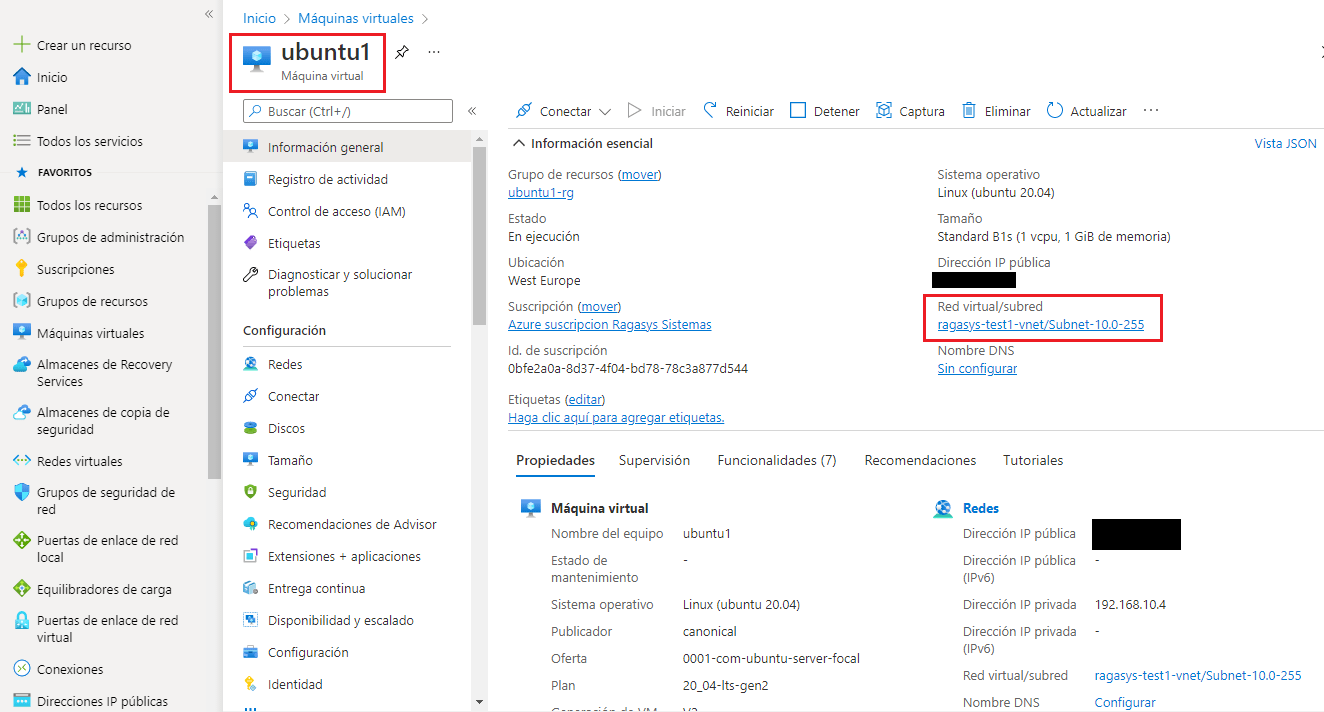Open Equilibradores de carga icon
Viewport: 1324px width, 712px height.
click(21, 589)
